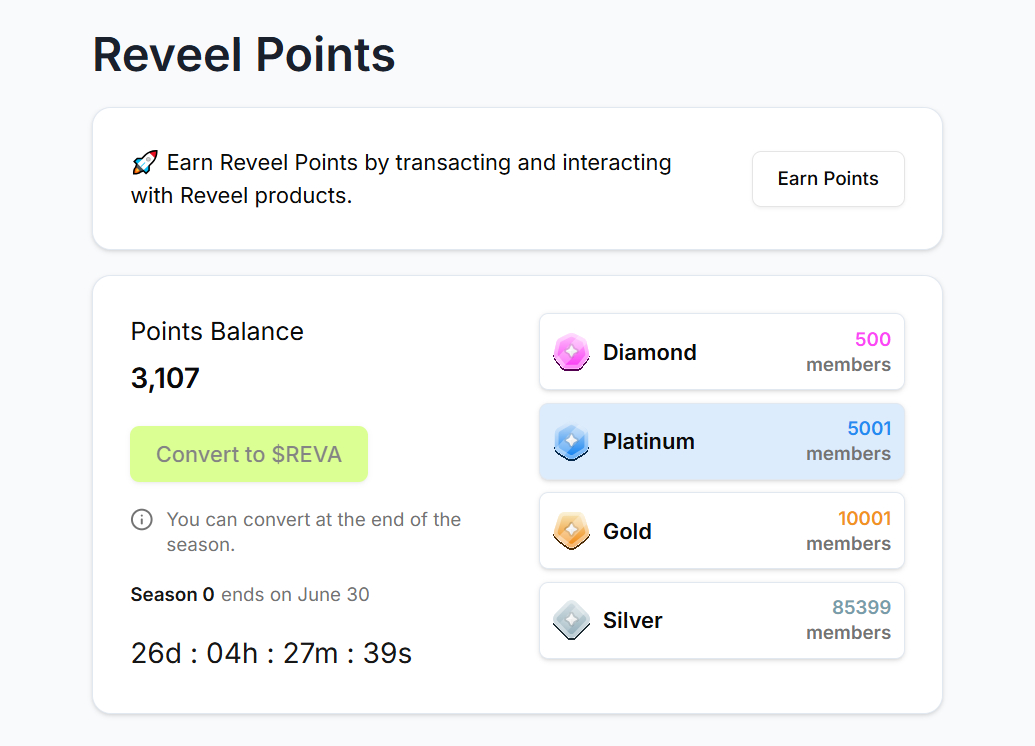This screenshot has width=1035, height=746.
Task: Click the Gold tier gem icon
Action: 571,531
